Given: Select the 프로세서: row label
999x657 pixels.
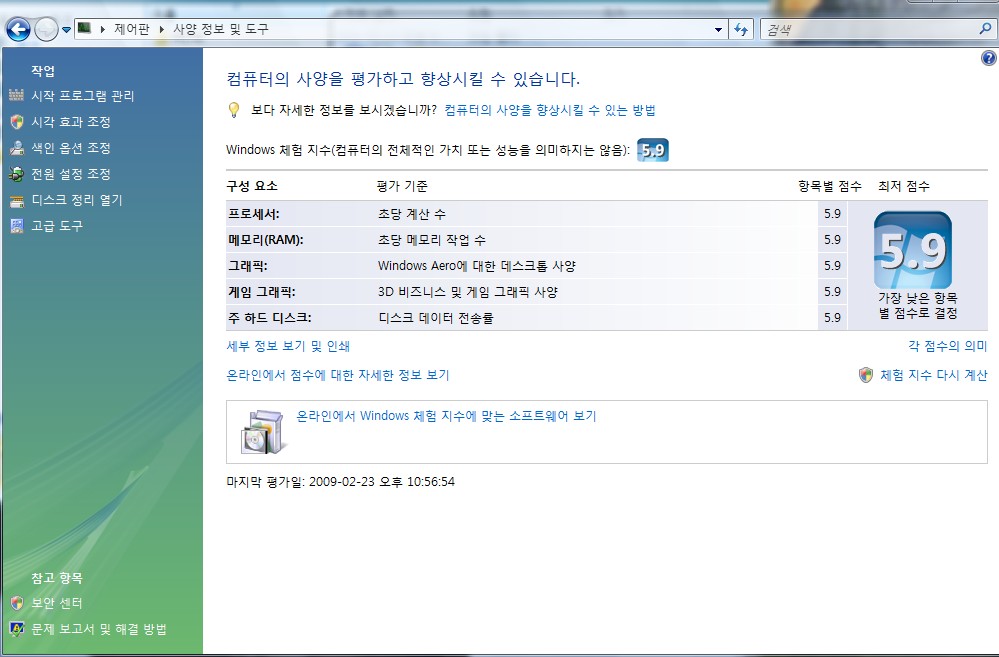Looking at the screenshot, I should click(x=254, y=214).
